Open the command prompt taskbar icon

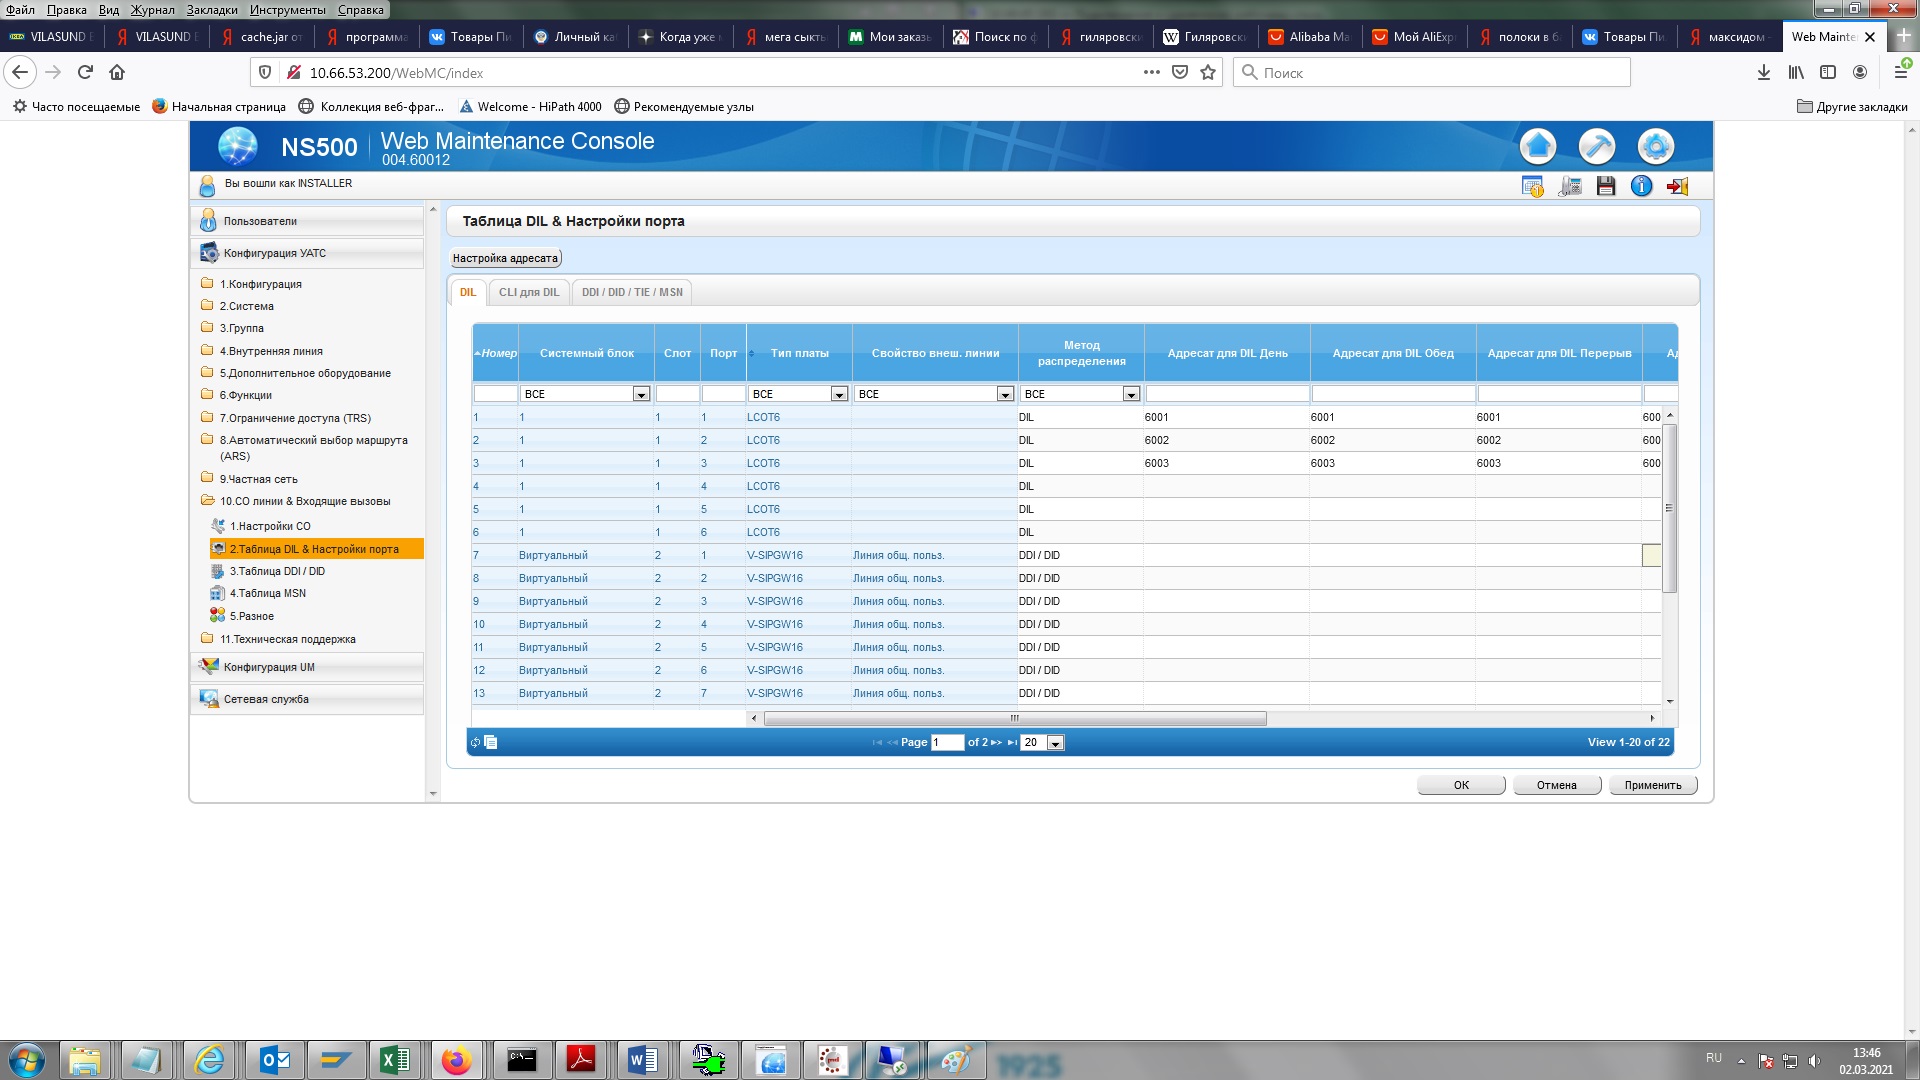pos(521,1060)
